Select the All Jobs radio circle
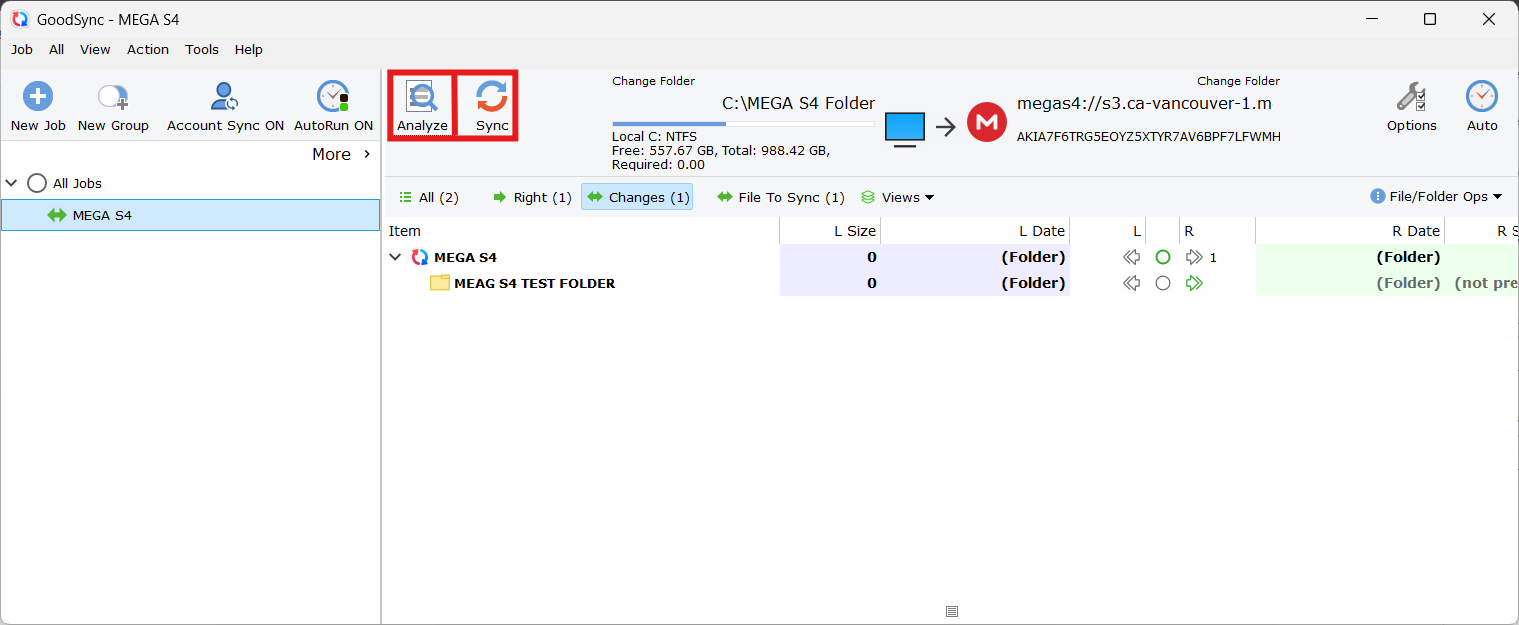The width and height of the screenshot is (1519, 625). 37,183
